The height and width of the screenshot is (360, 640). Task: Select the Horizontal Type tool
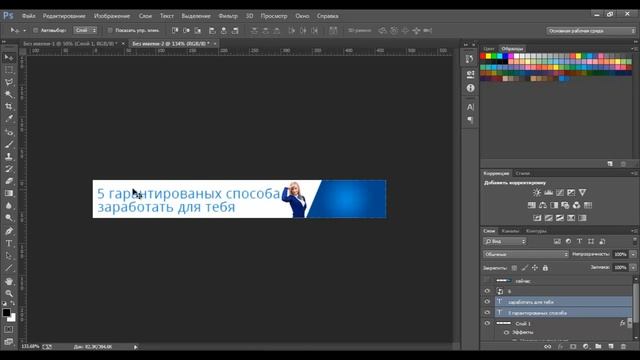(9, 243)
